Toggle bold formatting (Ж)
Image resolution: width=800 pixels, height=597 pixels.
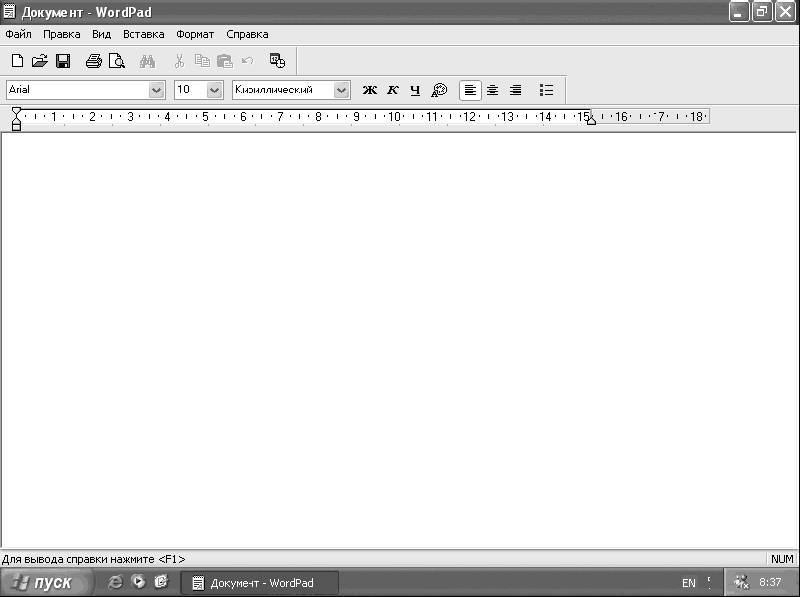(x=369, y=90)
